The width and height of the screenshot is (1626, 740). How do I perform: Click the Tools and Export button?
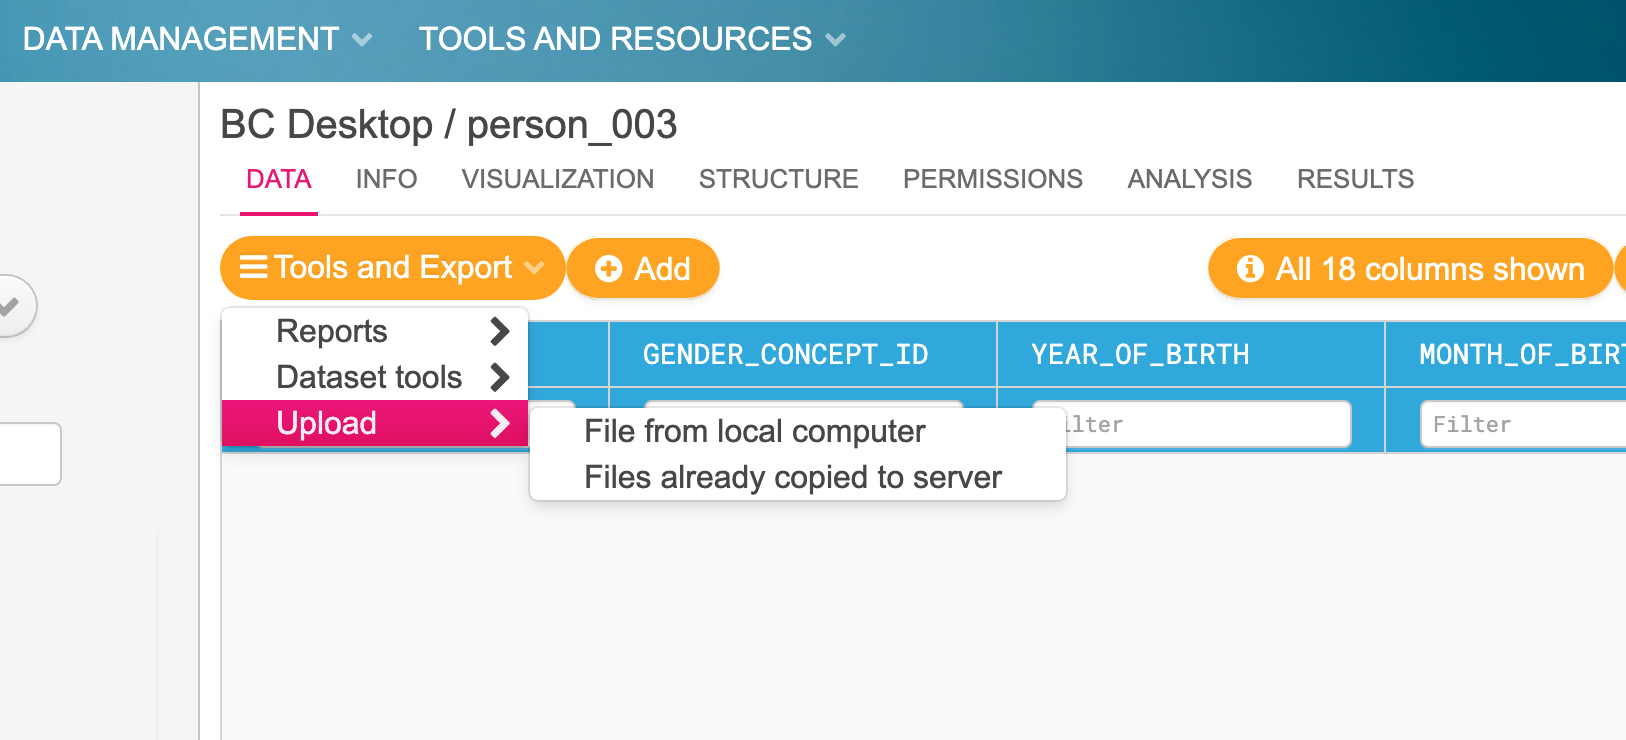(392, 268)
